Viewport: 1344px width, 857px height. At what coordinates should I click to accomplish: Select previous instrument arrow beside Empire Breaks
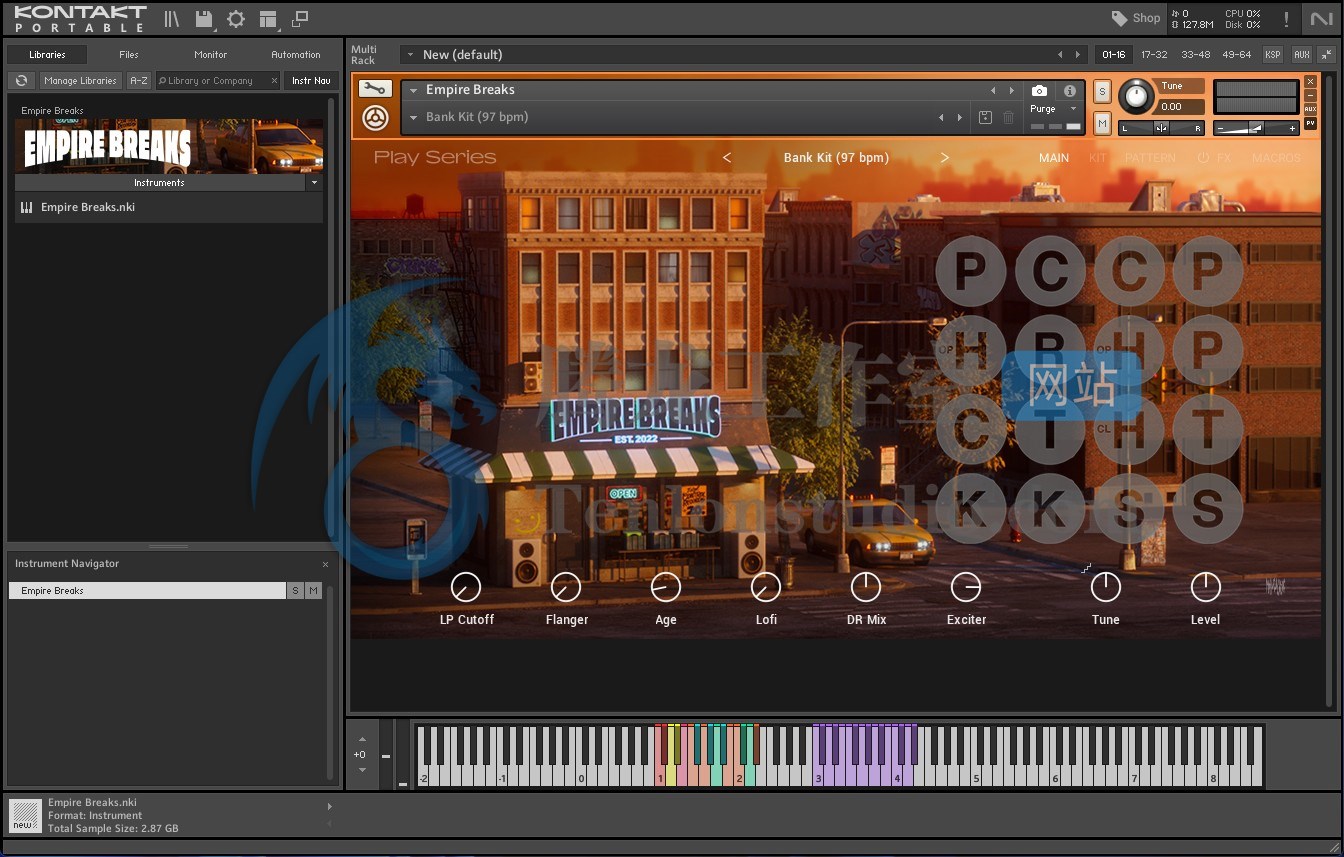click(x=993, y=91)
